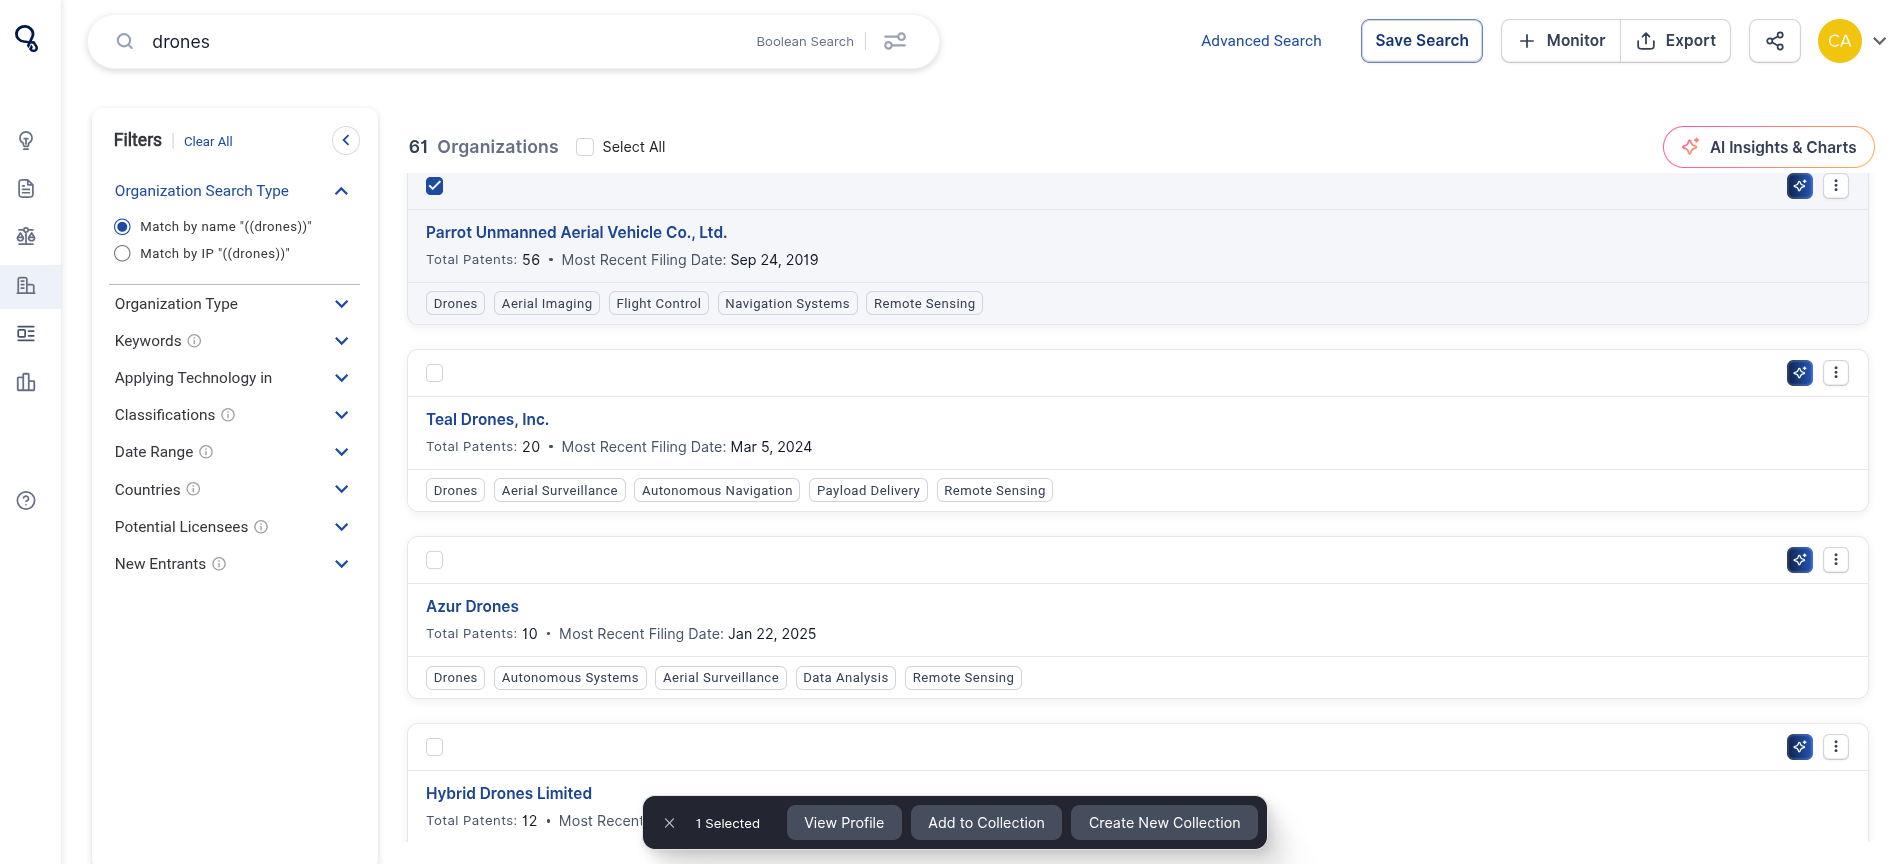The width and height of the screenshot is (1893, 864).
Task: Click Add to Collection
Action: point(986,823)
